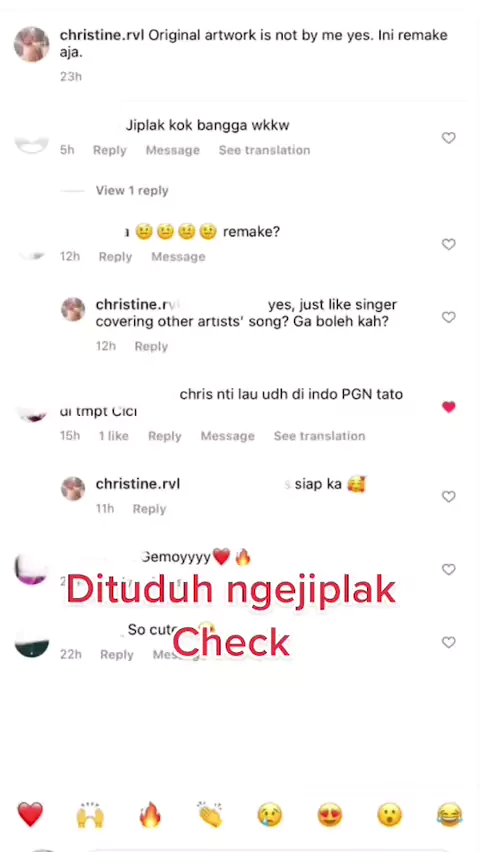Screen dimensions: 480x852
Task: Open christine.rvl avatar at top caption
Action: click(x=32, y=44)
